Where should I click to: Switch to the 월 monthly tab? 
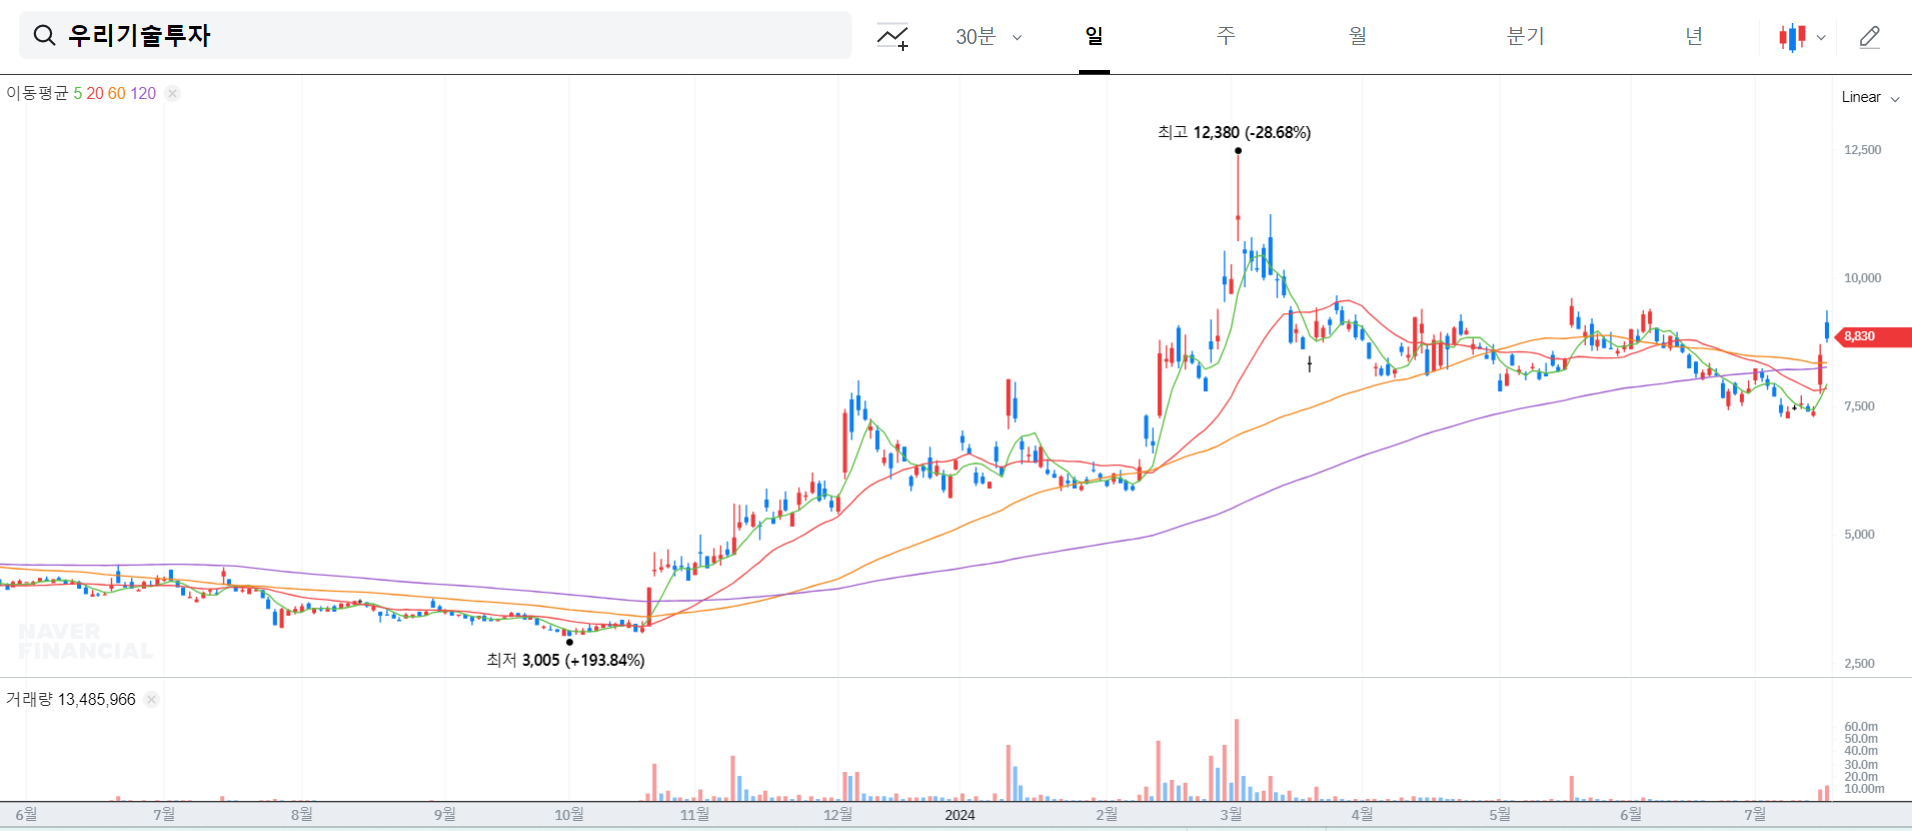point(1357,36)
